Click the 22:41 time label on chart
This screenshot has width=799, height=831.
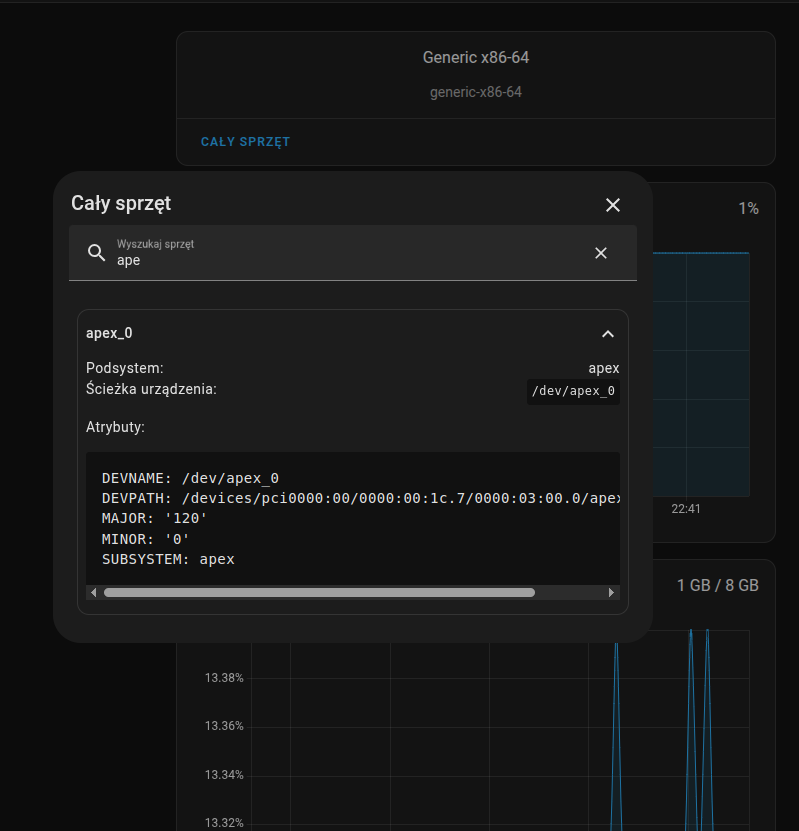pos(686,509)
